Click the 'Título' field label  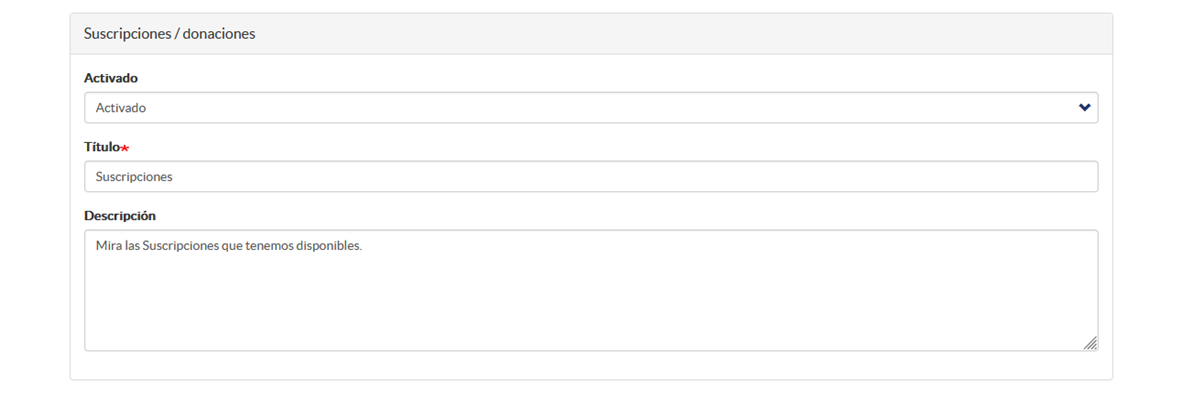pyautogui.click(x=102, y=147)
